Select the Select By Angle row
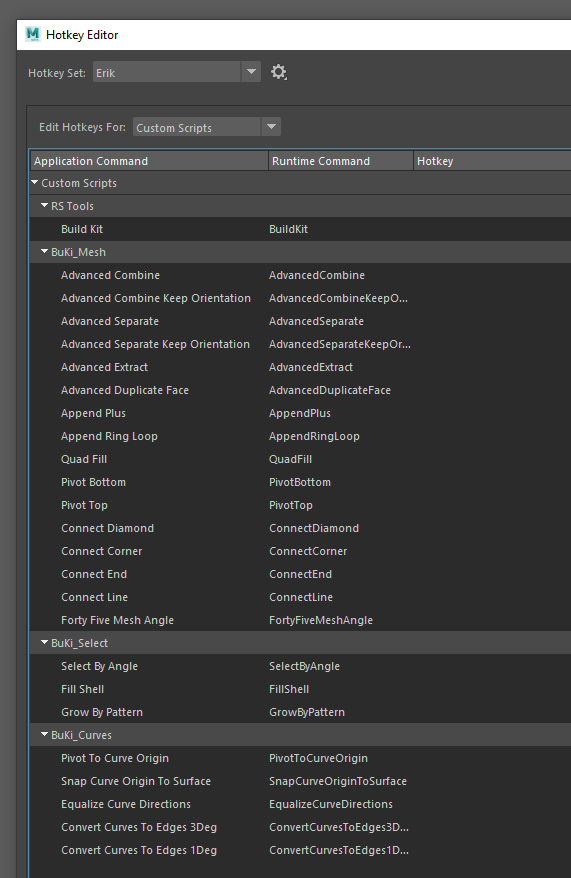This screenshot has height=878, width=571. pos(301,666)
